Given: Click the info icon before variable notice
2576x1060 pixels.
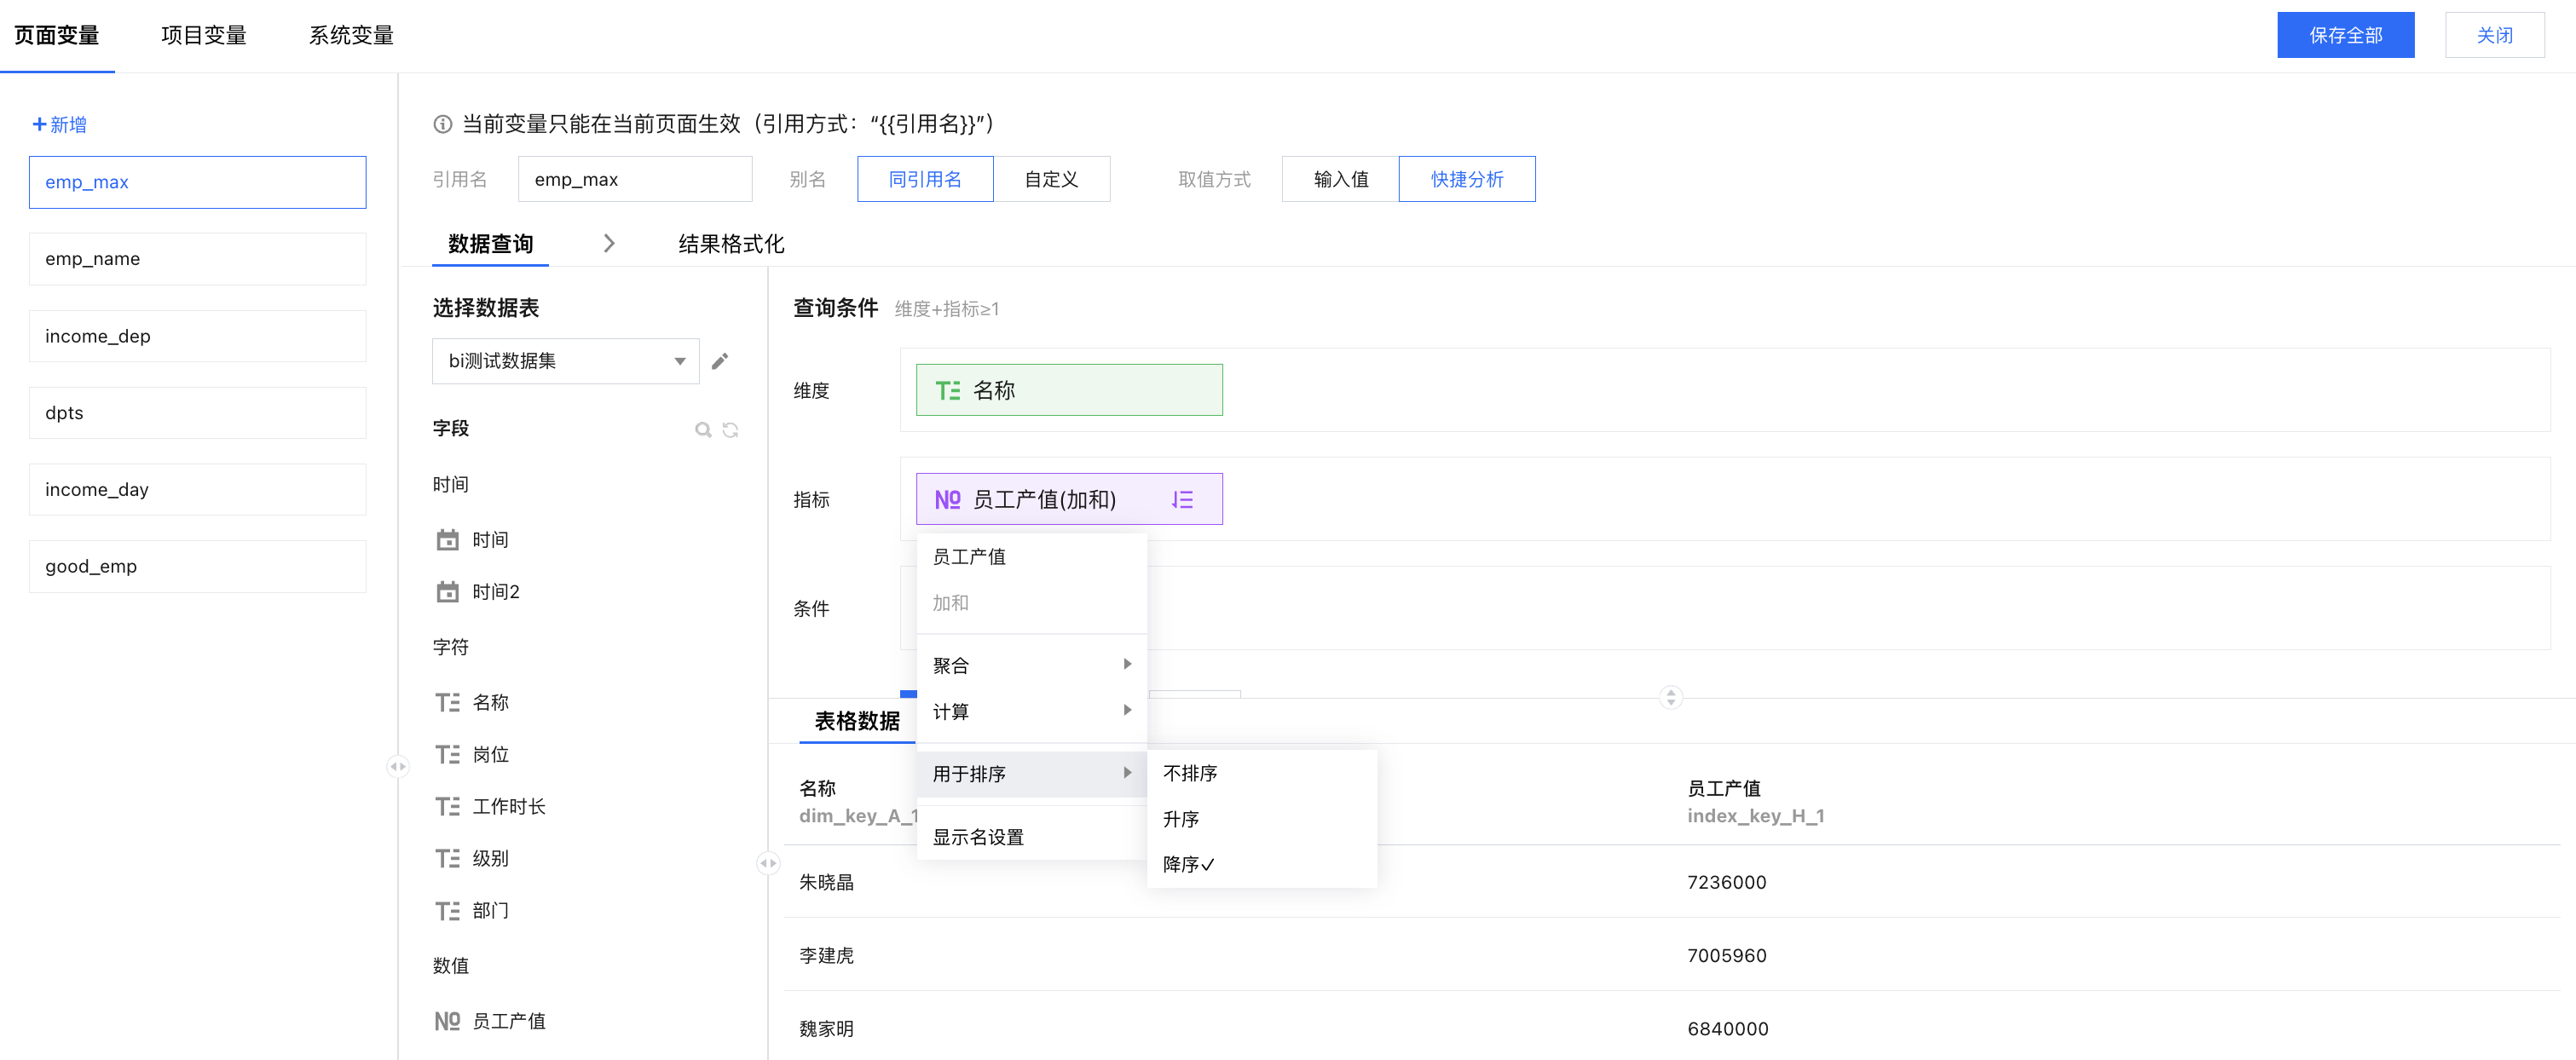Looking at the screenshot, I should [442, 124].
